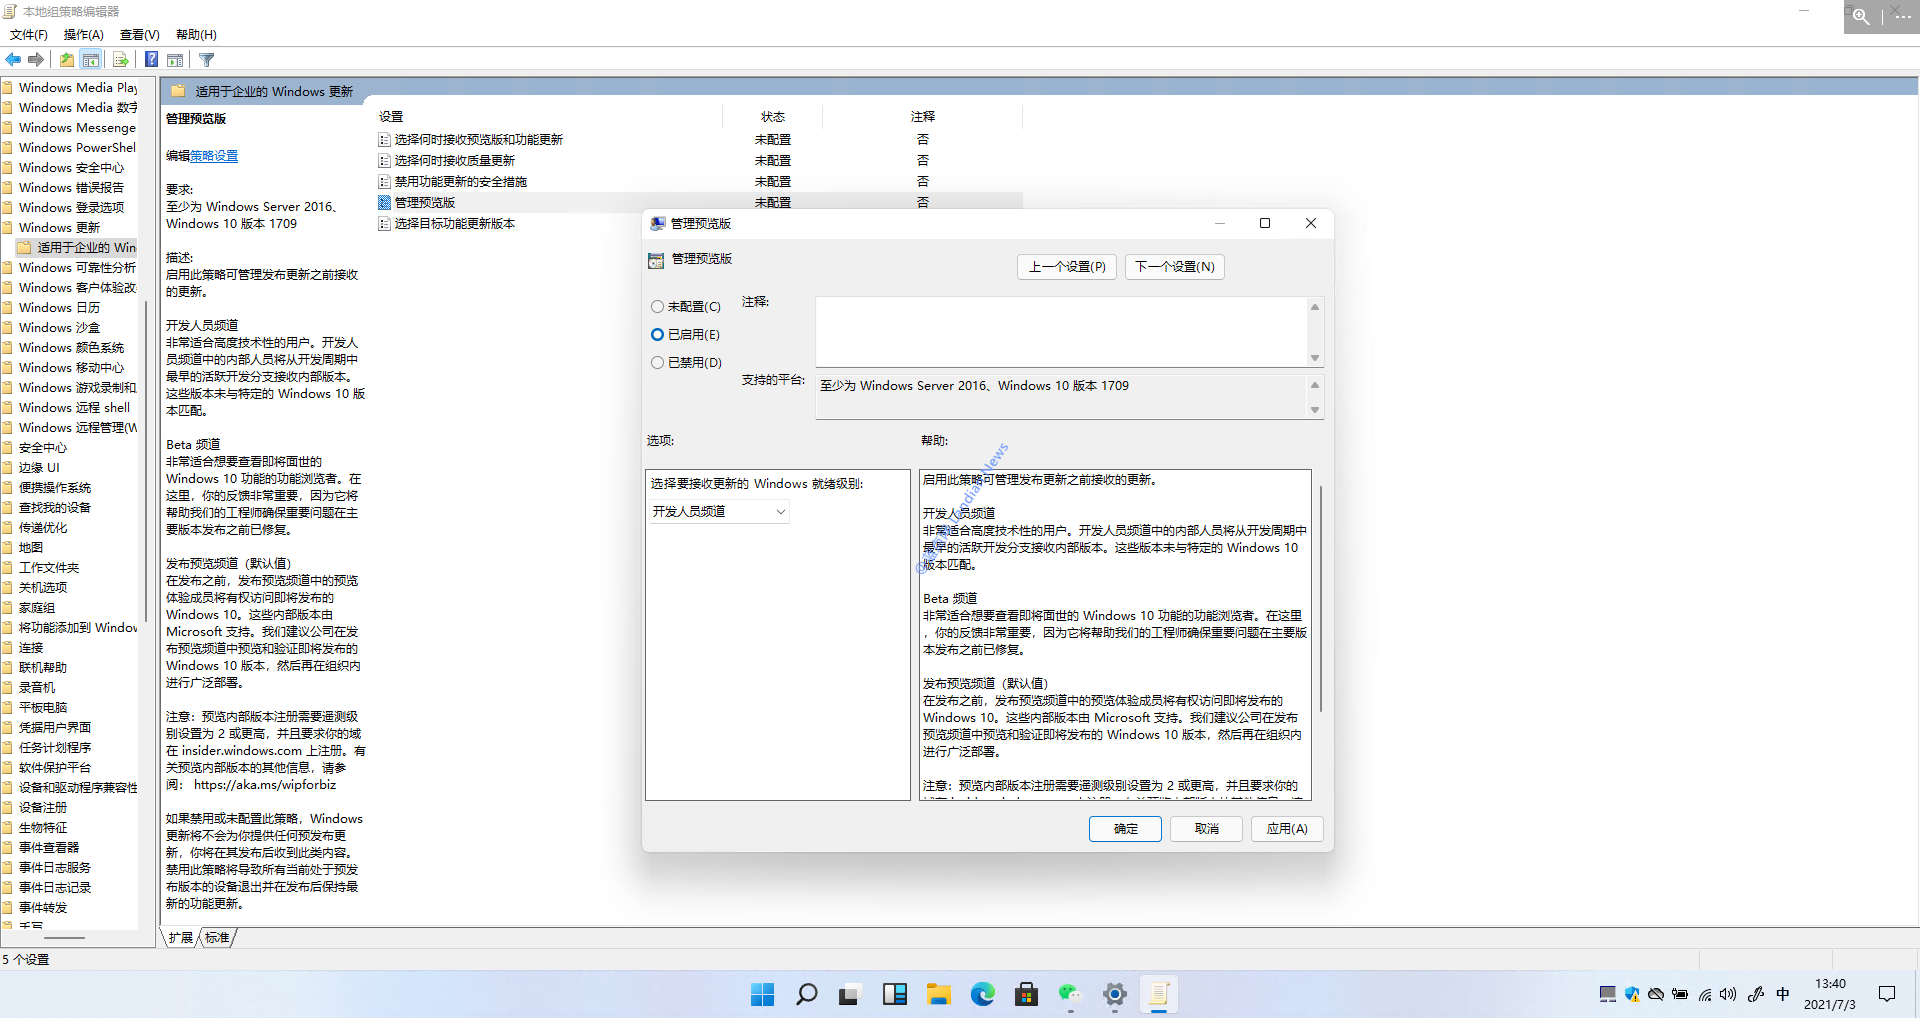The width and height of the screenshot is (1920, 1018).
Task: Open WeChat from the taskbar
Action: coord(1070,994)
